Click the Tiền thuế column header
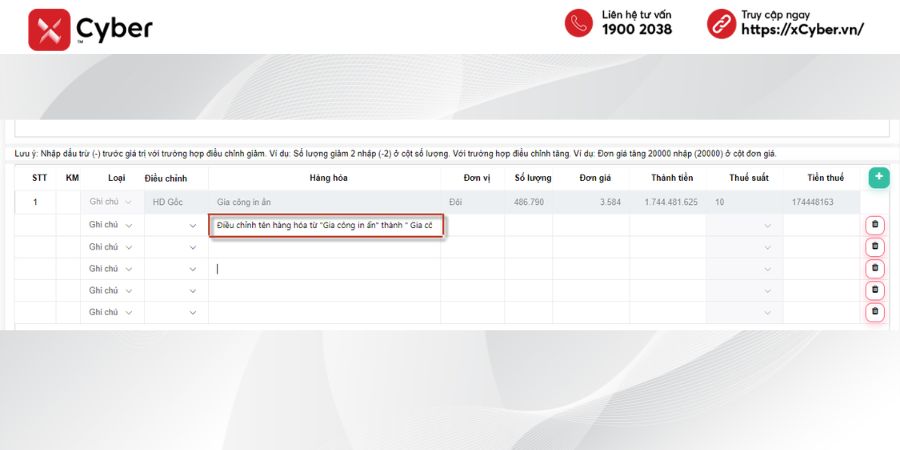The width and height of the screenshot is (900, 450). pos(826,178)
